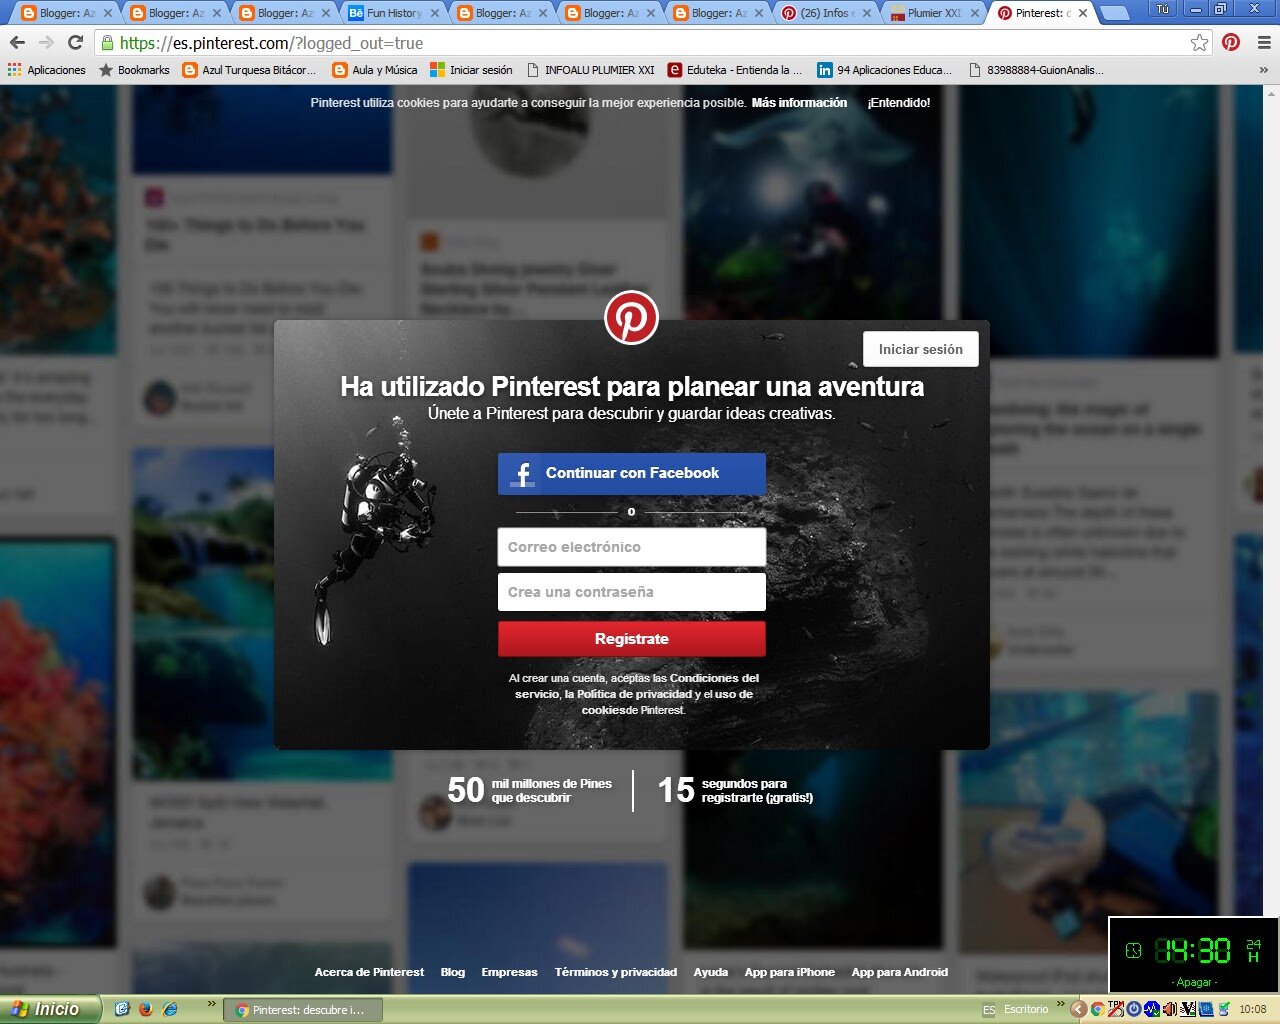Open the Términos y privacidad footer link
Viewport: 1280px width, 1024px height.
click(615, 972)
